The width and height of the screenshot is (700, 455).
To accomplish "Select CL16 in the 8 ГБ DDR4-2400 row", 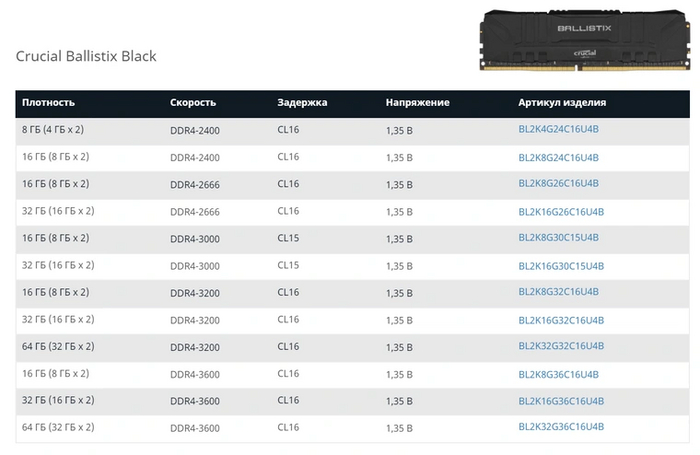I will pos(288,130).
